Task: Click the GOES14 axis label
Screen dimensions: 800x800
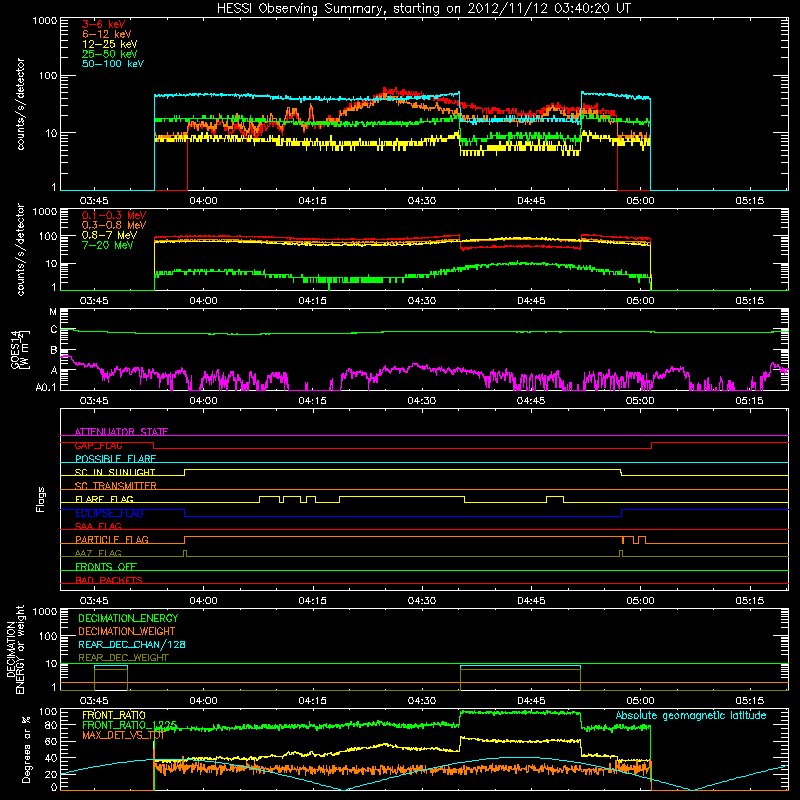Action: coord(20,349)
